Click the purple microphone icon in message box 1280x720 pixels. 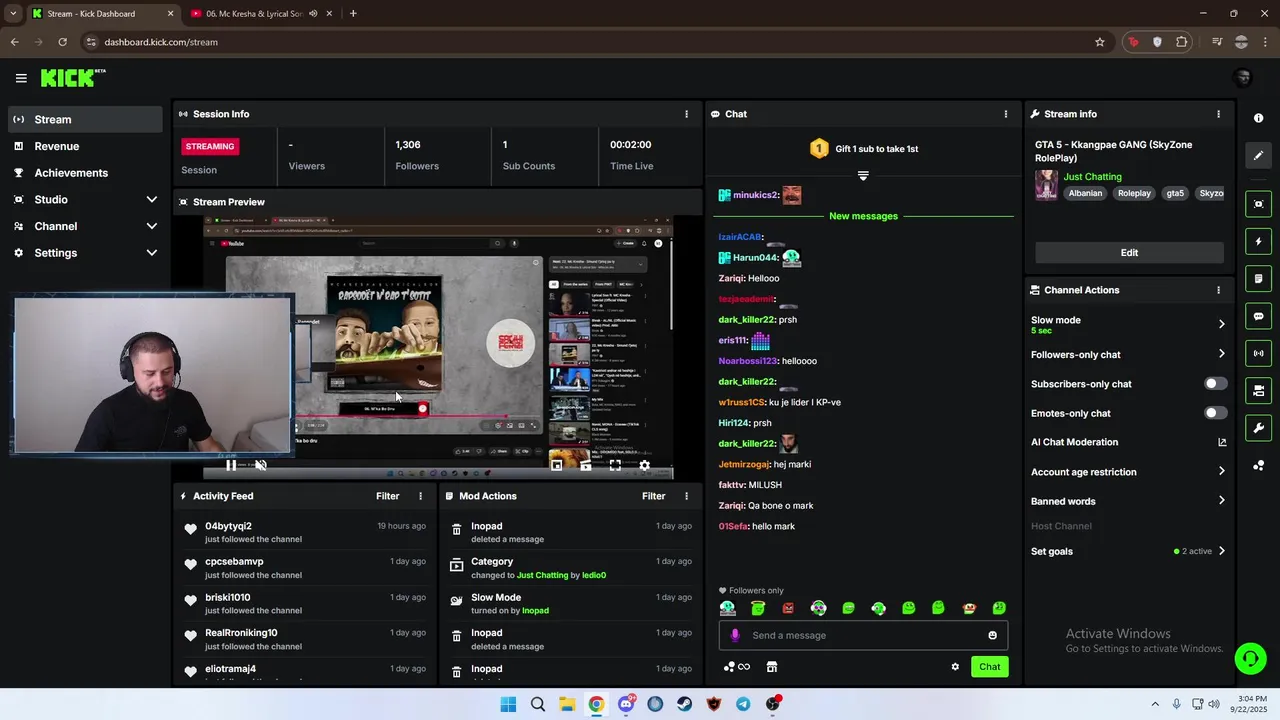pyautogui.click(x=735, y=635)
